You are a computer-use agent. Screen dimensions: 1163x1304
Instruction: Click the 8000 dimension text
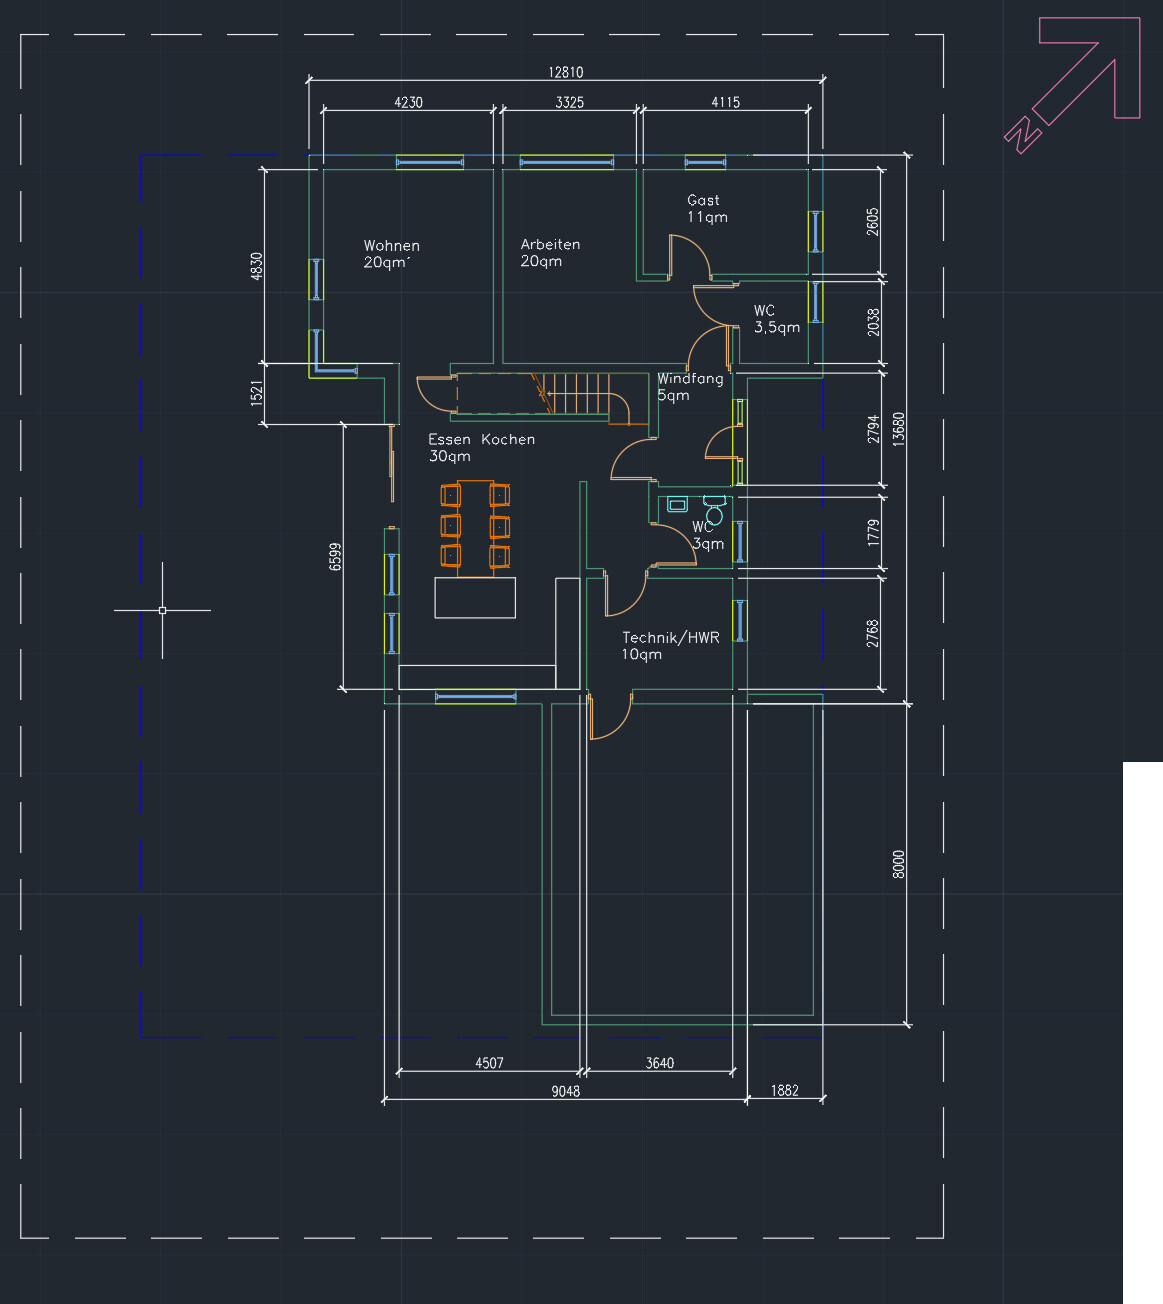tap(898, 865)
